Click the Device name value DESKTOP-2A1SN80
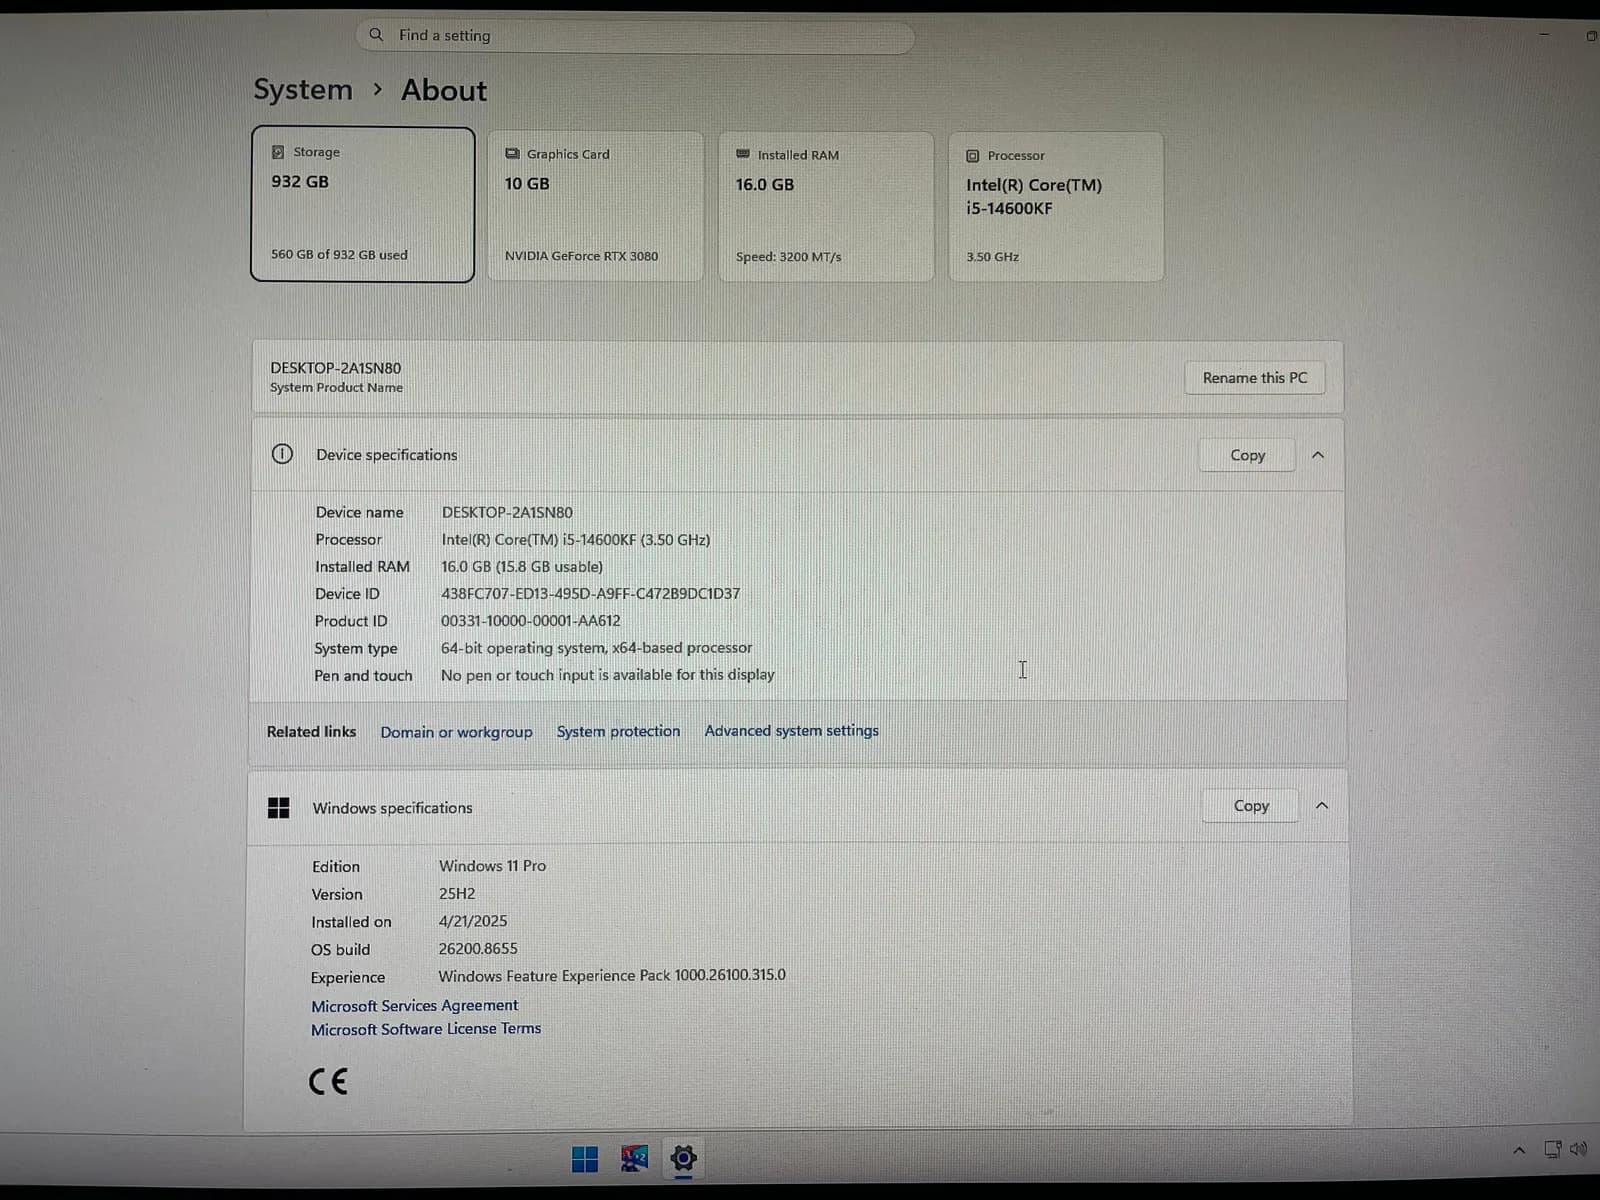 507,512
